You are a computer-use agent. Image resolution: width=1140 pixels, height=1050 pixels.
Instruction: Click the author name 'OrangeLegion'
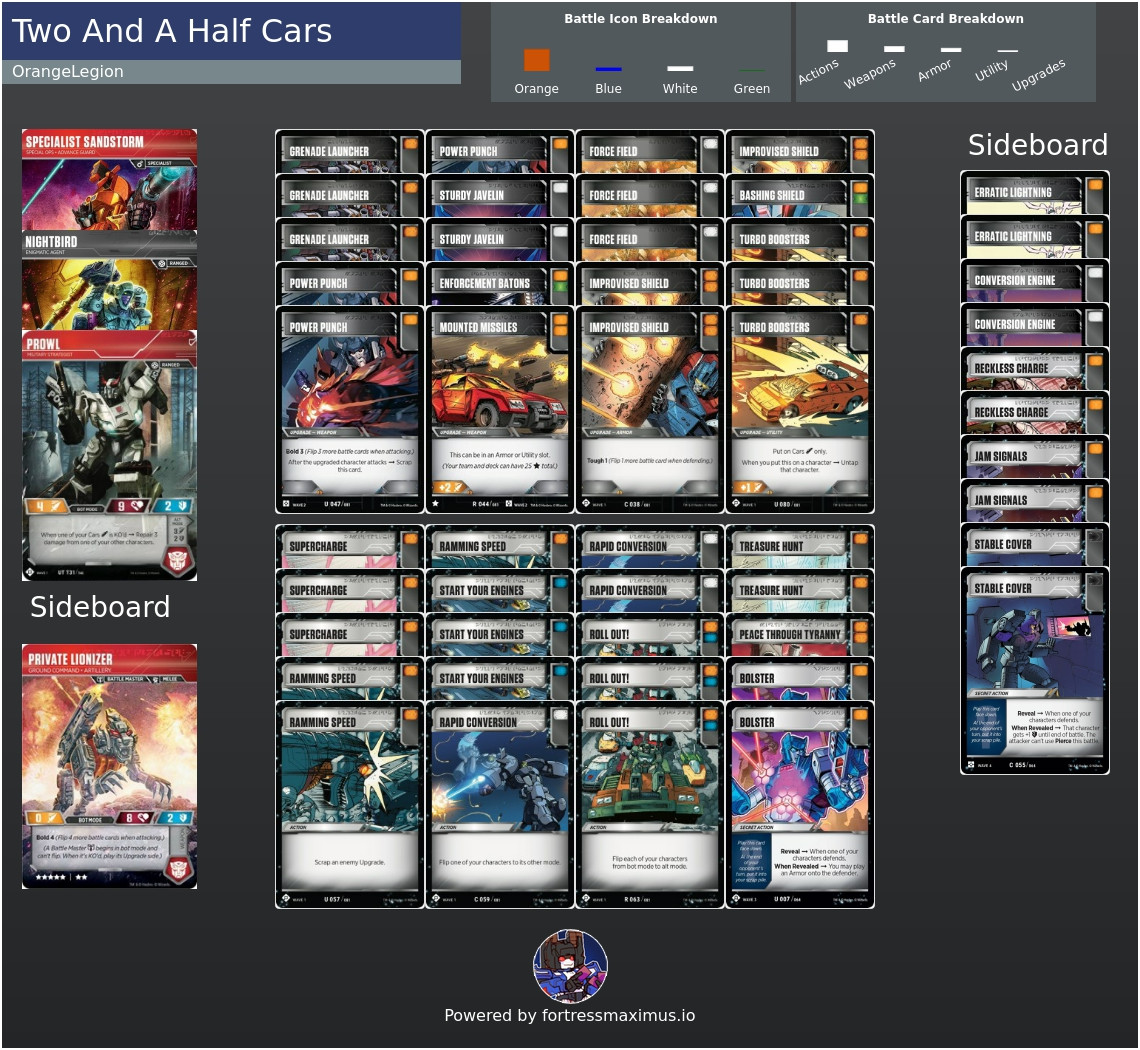(68, 71)
